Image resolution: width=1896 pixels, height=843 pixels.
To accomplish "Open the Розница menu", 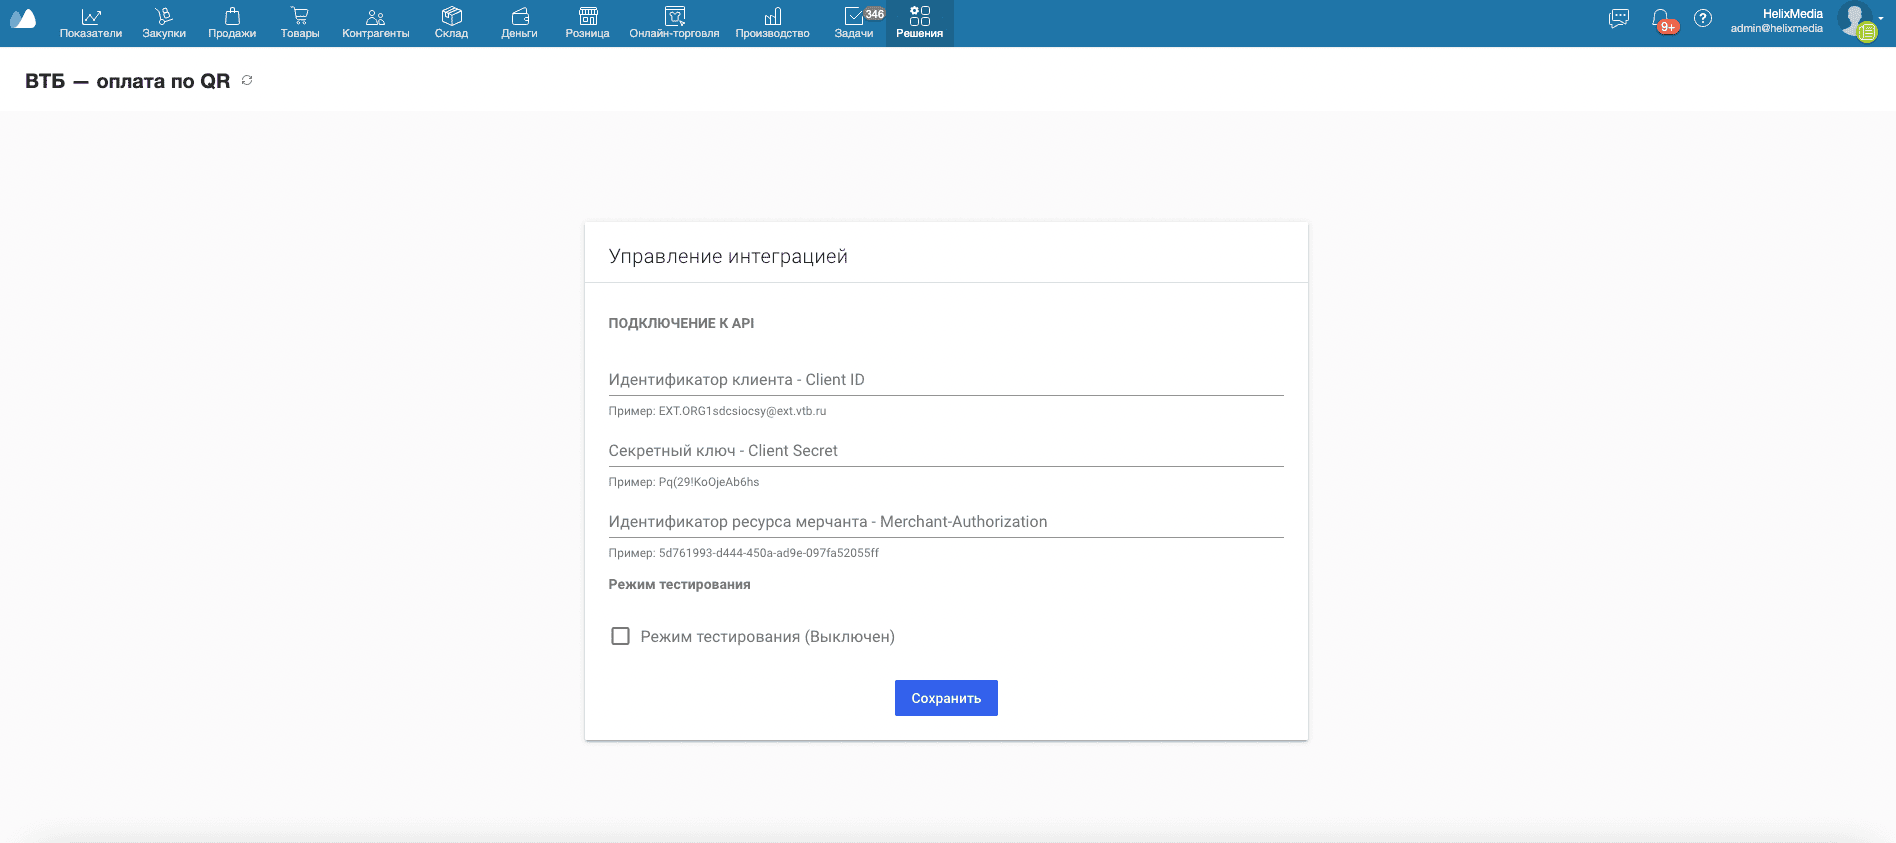I will point(587,23).
